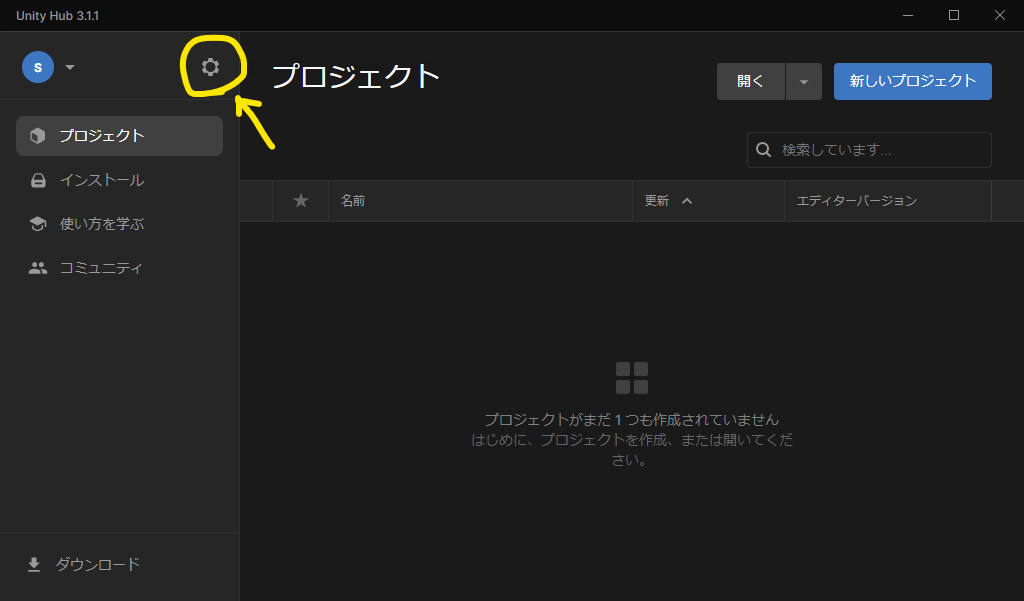1024x601 pixels.
Task: Click the インストール (Installs) disk icon
Action: [38, 181]
